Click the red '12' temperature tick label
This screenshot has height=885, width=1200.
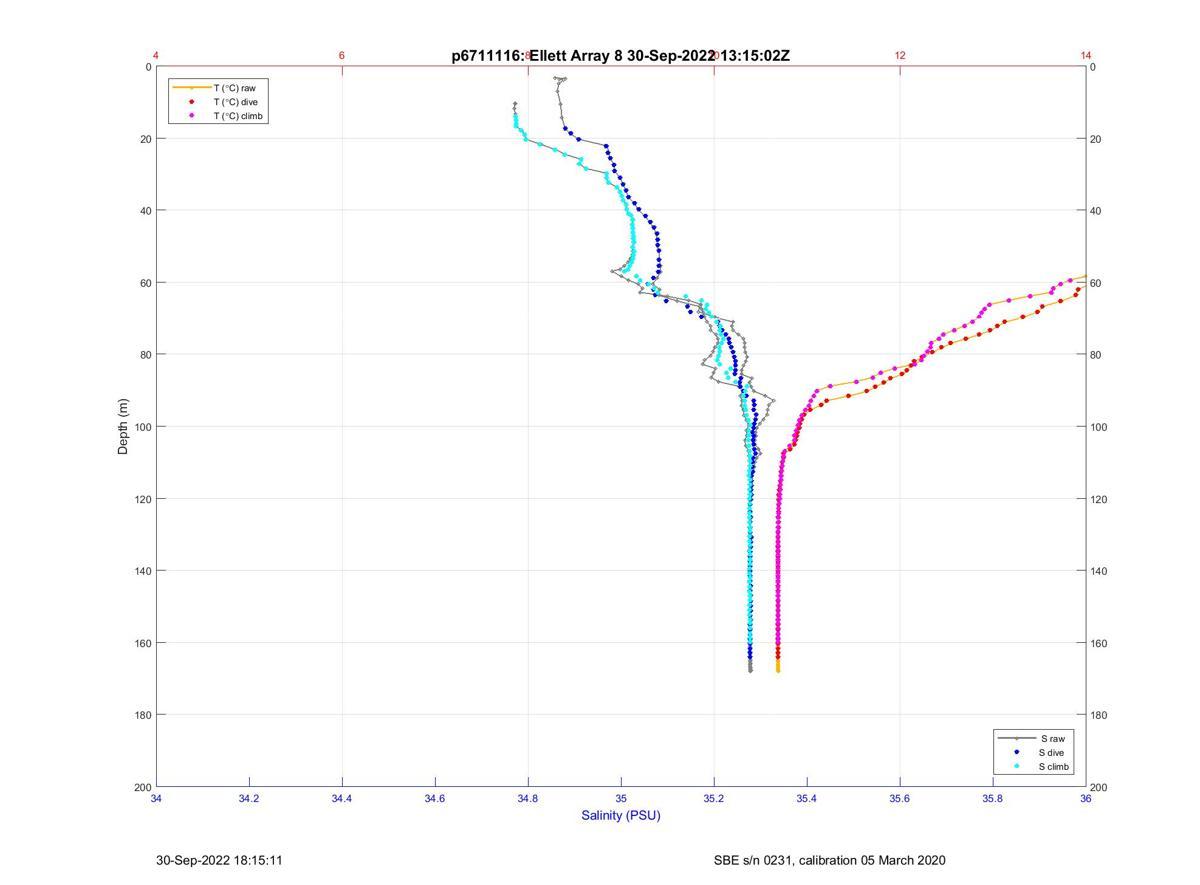point(900,55)
